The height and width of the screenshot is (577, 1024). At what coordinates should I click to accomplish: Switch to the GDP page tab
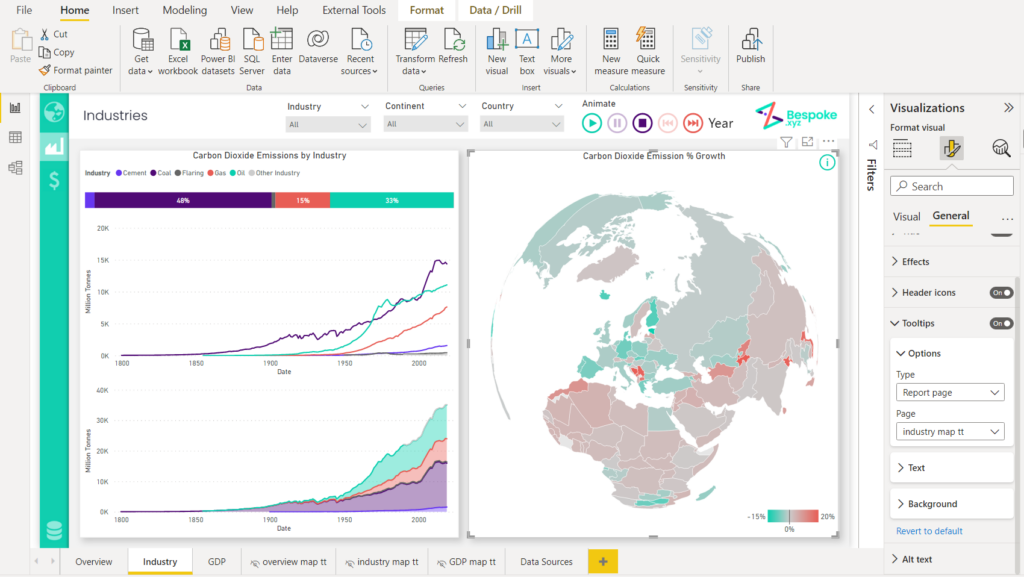[216, 562]
